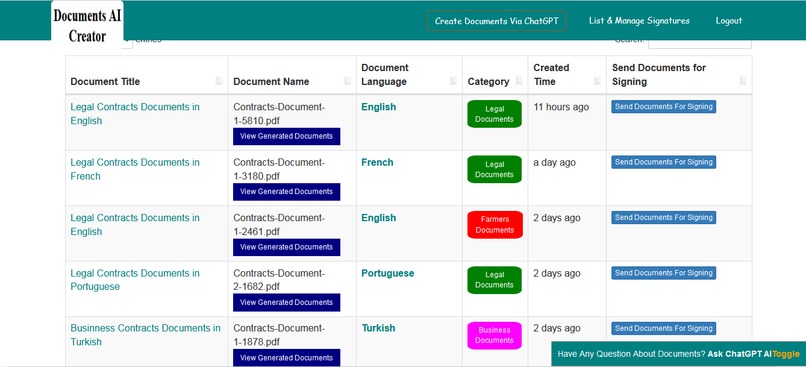Click the a day ago timestamp
This screenshot has width=806, height=367.
555,162
